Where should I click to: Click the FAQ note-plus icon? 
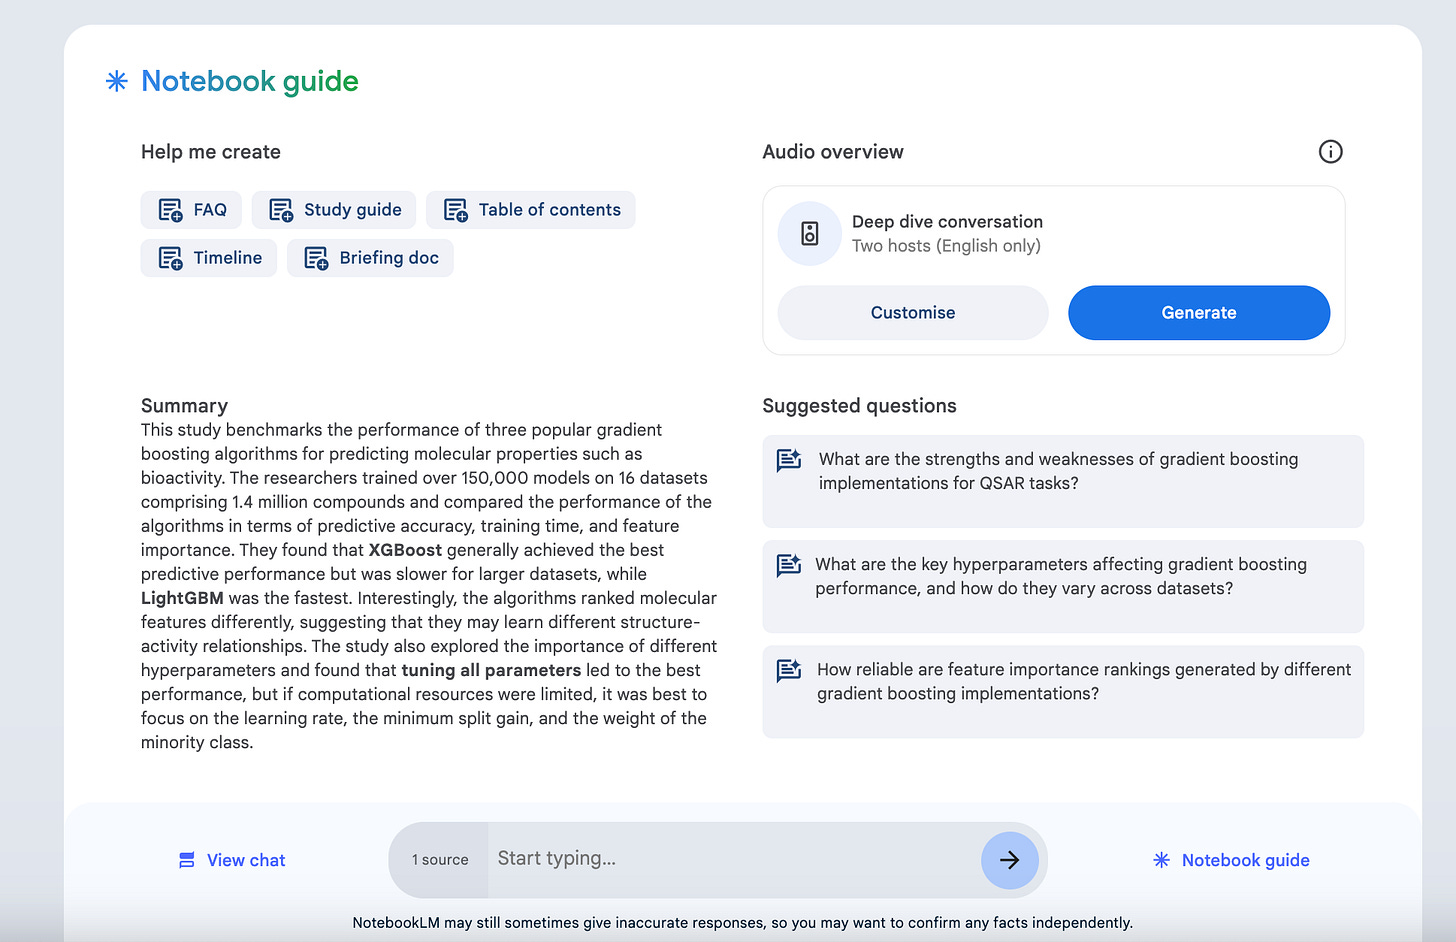(171, 210)
